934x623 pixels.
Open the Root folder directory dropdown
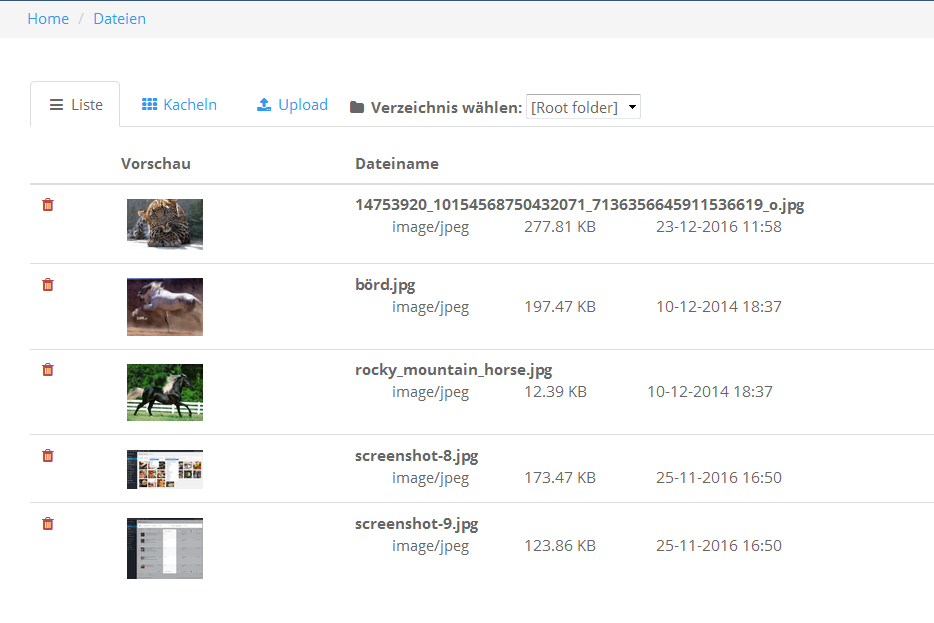pos(583,107)
